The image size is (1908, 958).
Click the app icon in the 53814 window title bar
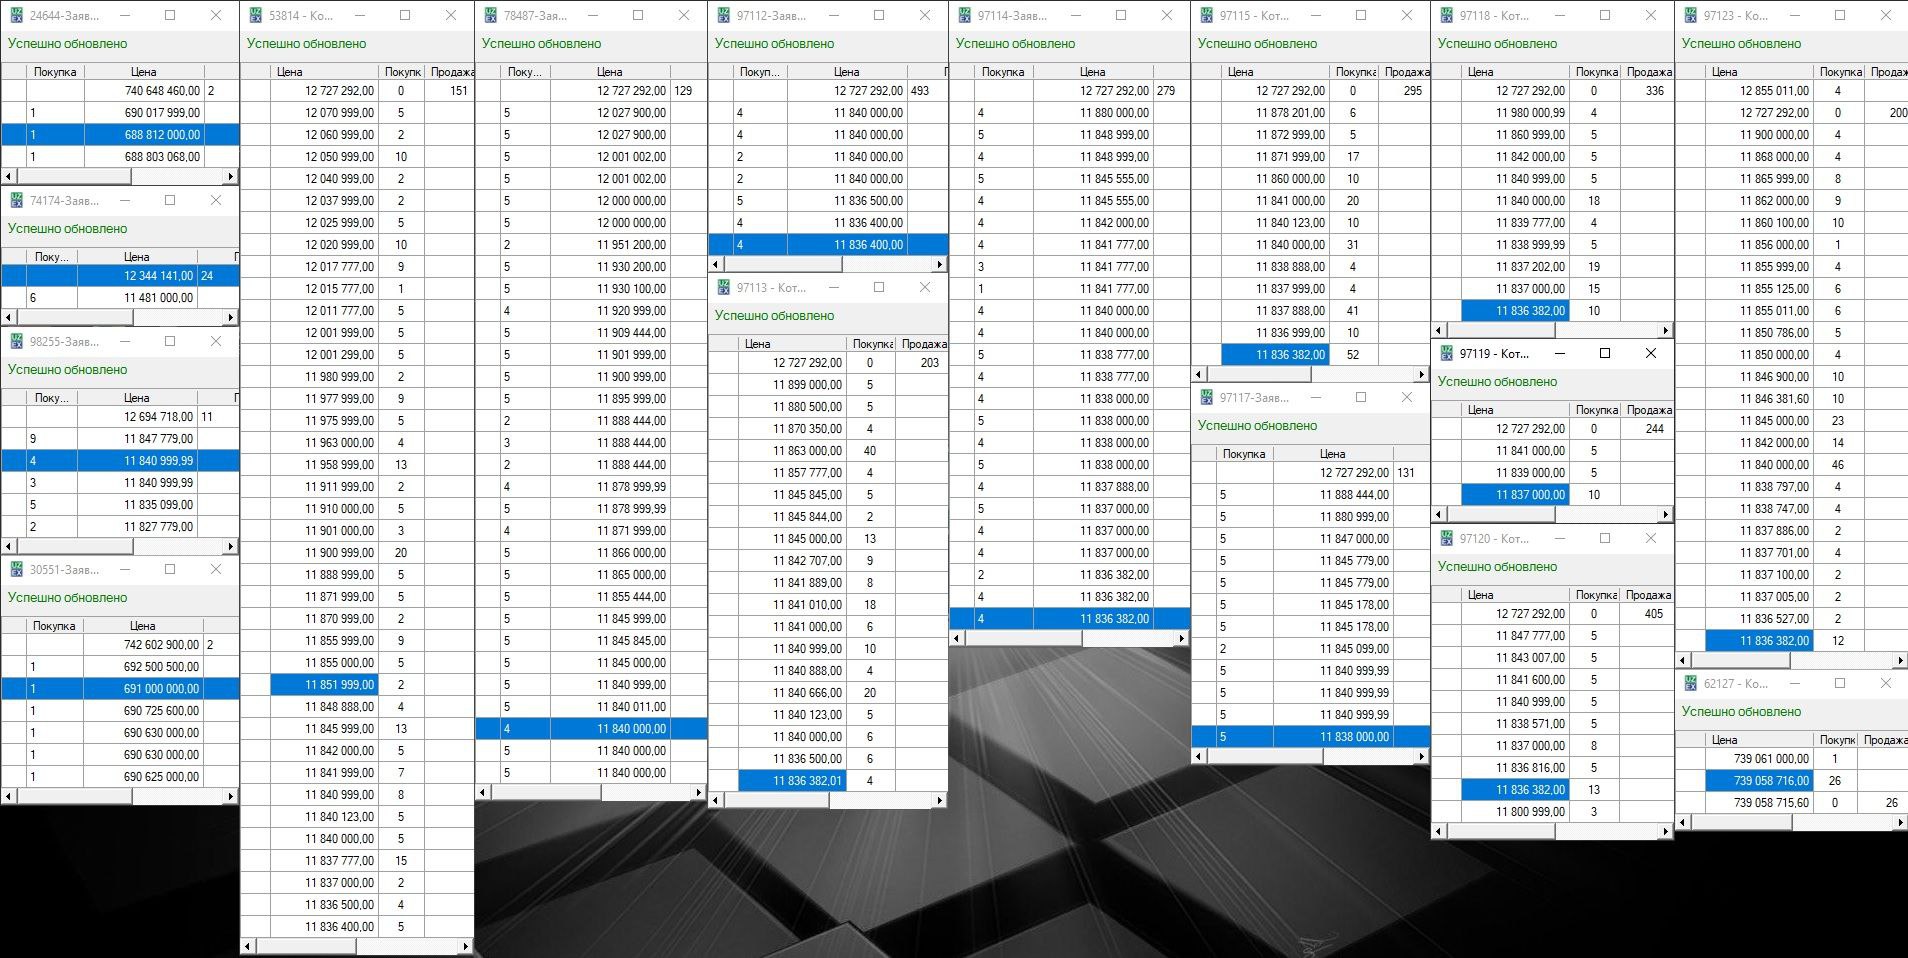(256, 16)
